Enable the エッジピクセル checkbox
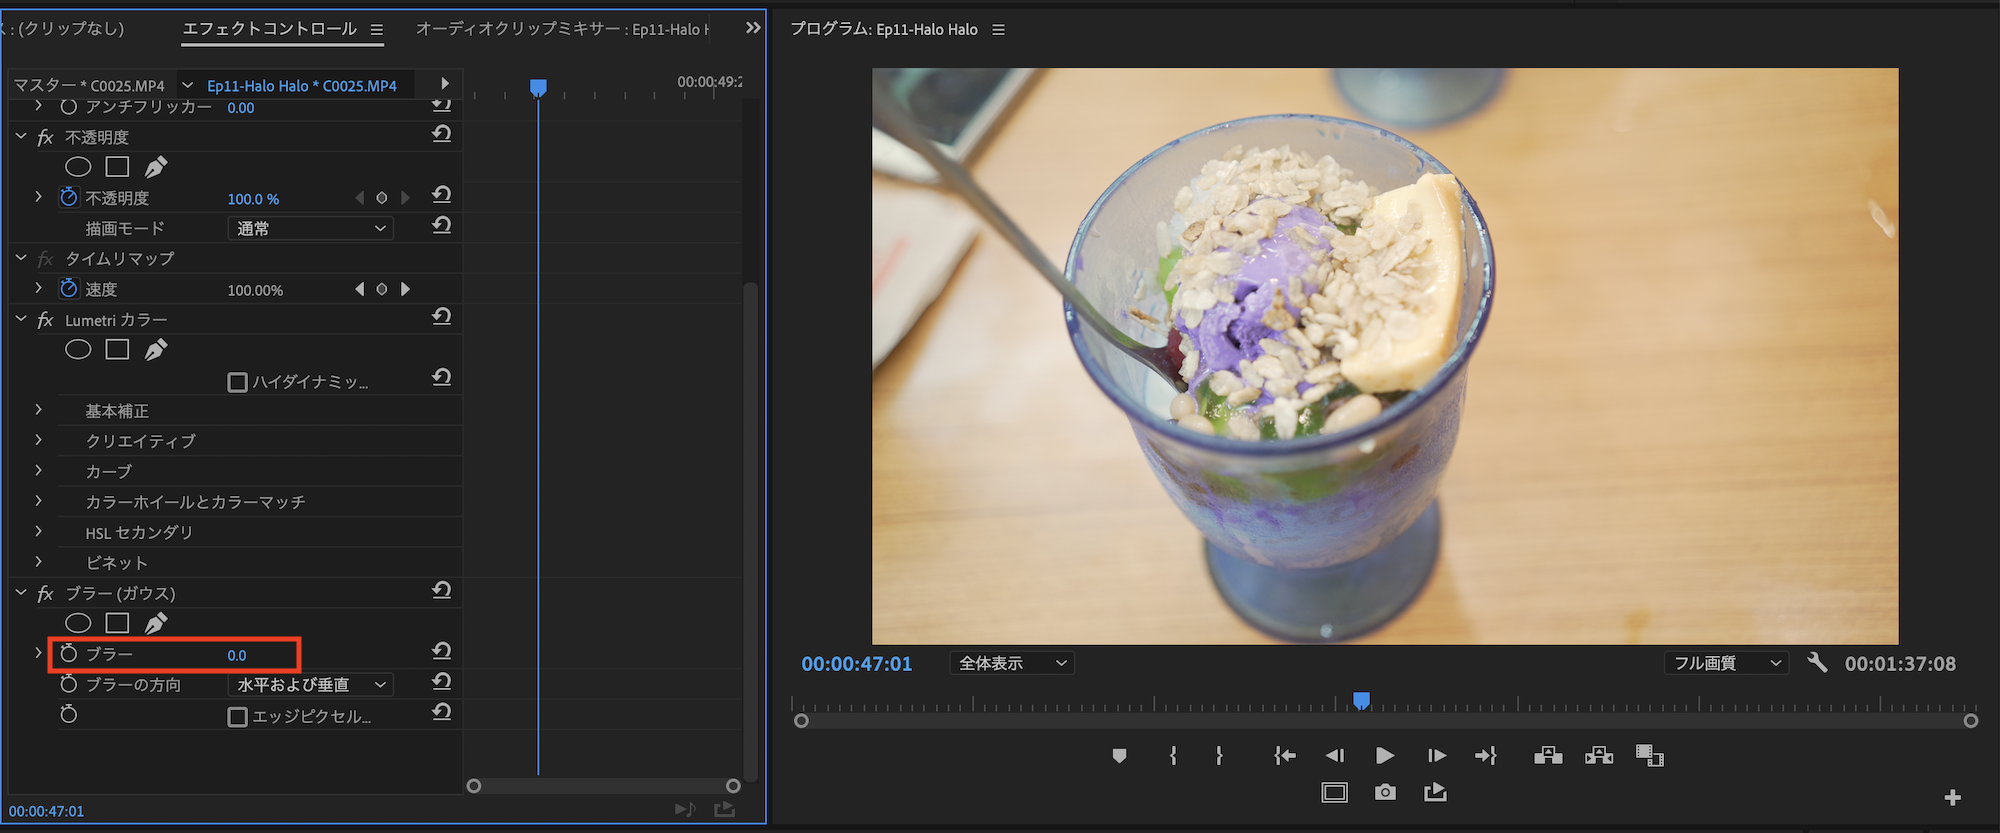This screenshot has width=2000, height=833. coord(238,717)
